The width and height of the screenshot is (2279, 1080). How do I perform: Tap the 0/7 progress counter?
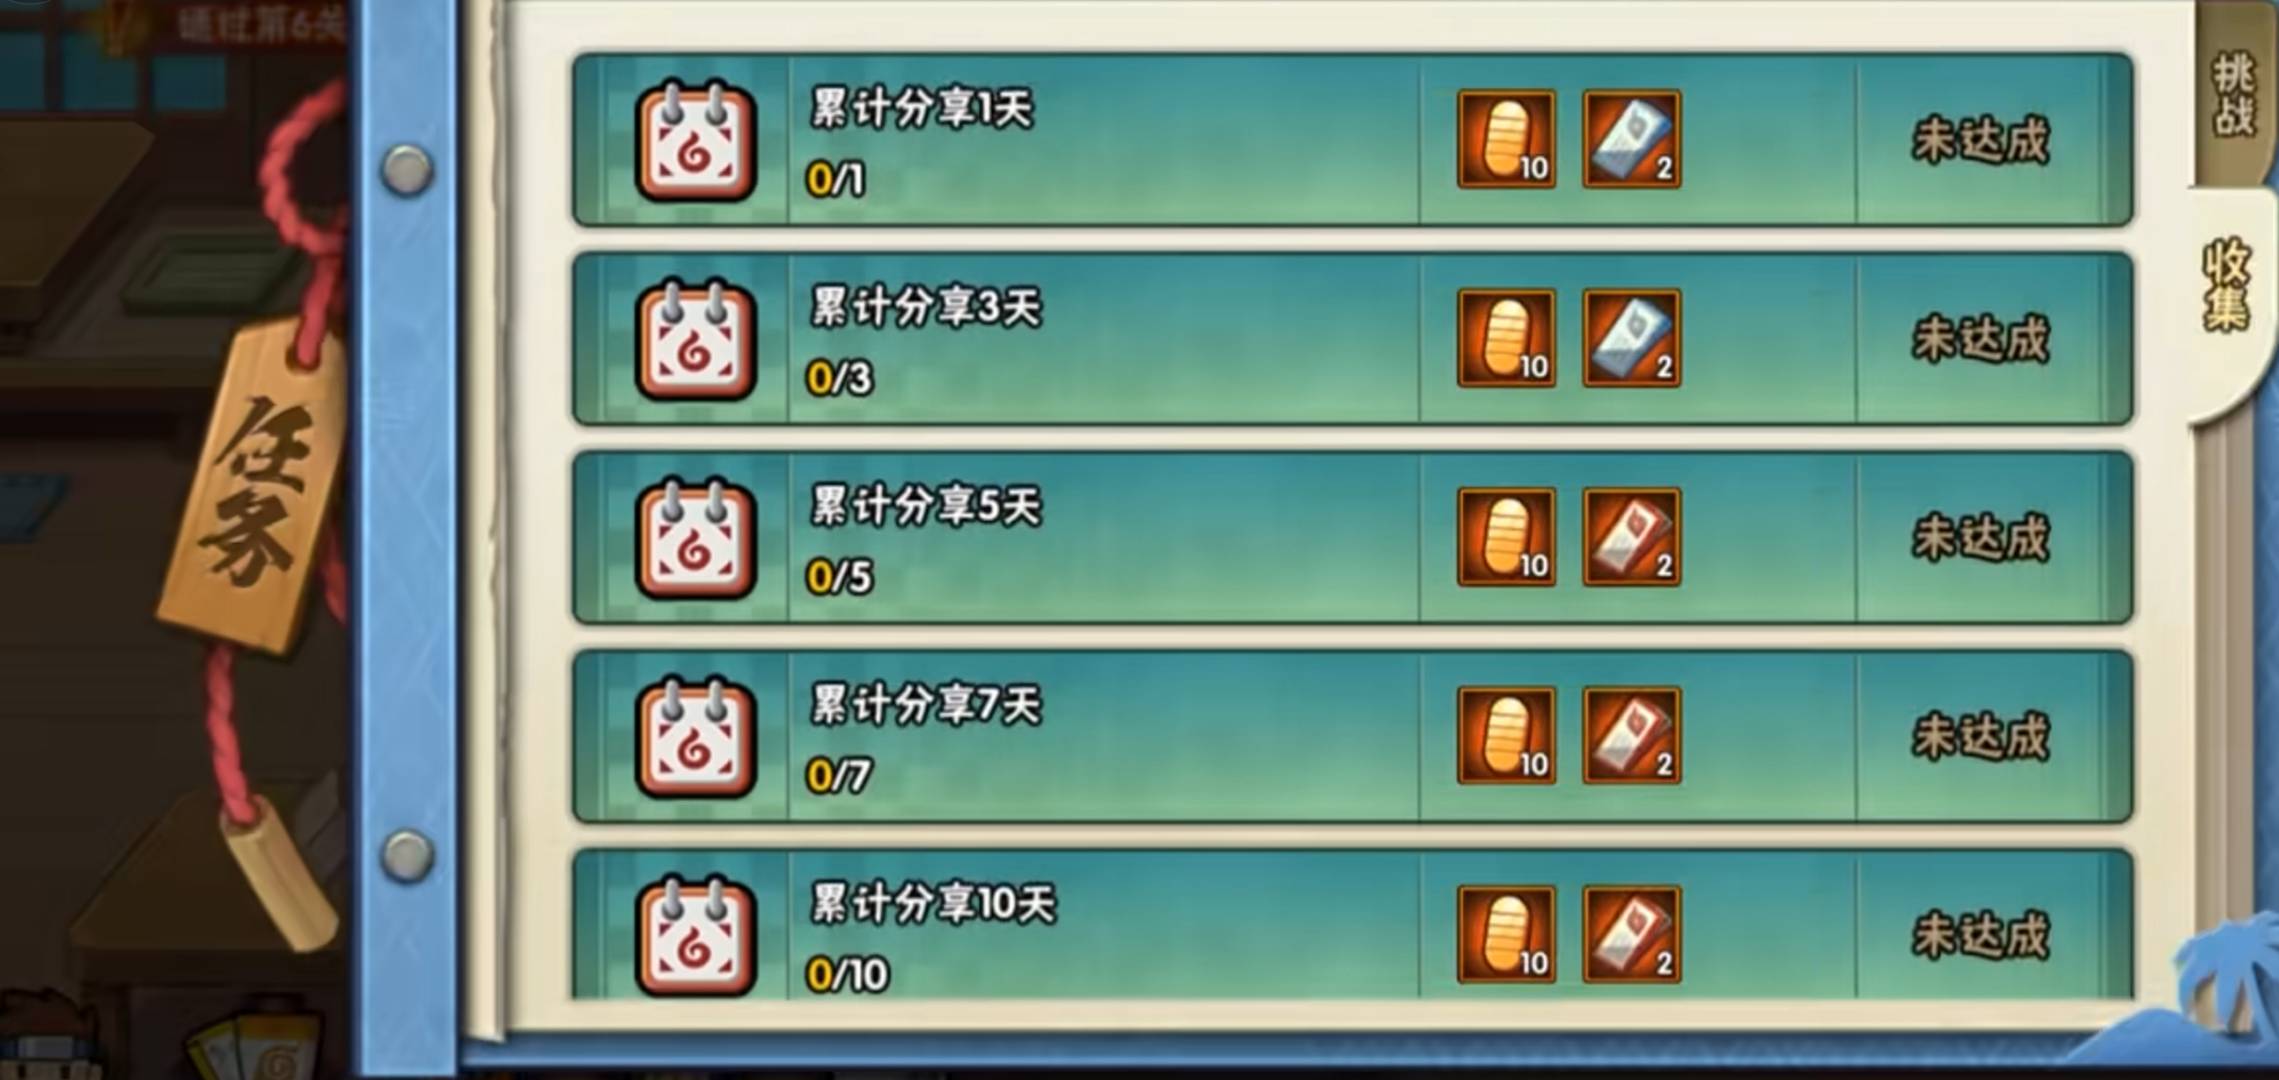click(x=839, y=775)
